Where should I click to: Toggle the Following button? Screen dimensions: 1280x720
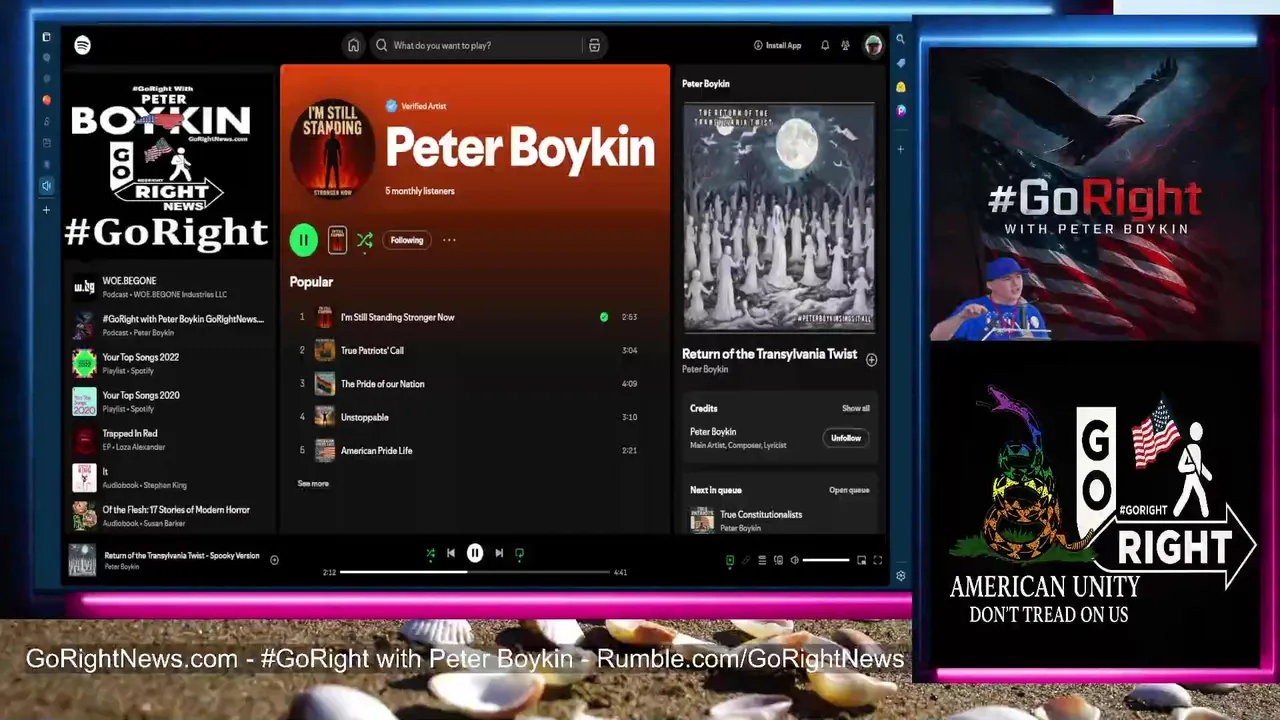[407, 240]
